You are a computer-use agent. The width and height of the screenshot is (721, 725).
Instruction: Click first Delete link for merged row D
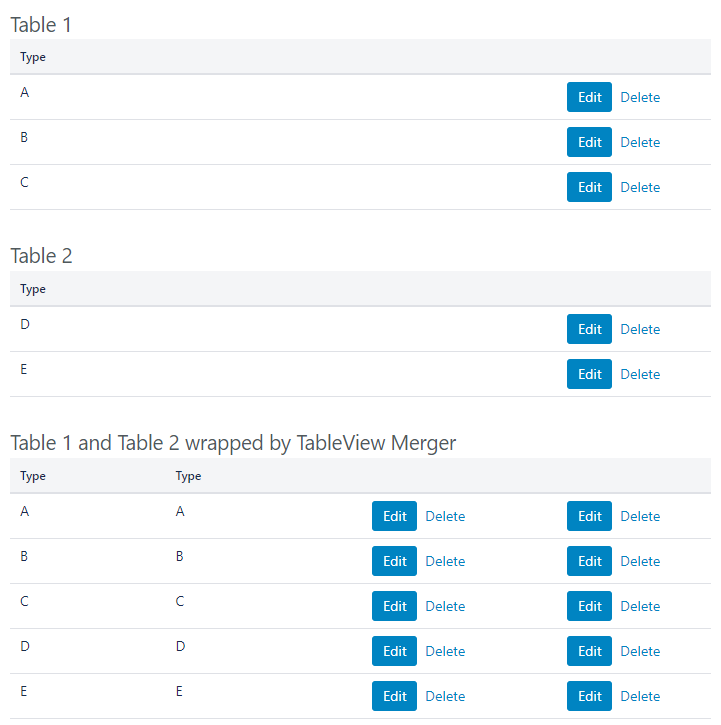click(x=445, y=651)
